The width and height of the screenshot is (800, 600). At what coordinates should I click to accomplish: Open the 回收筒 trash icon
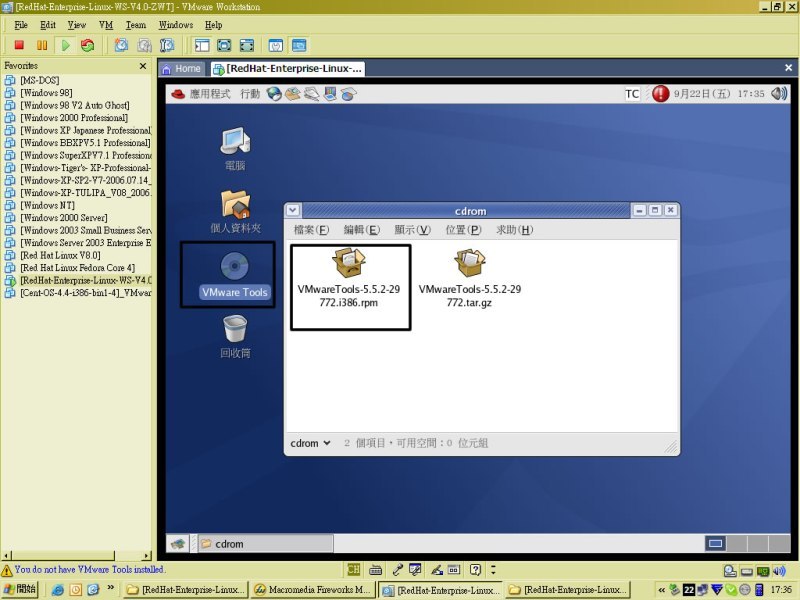click(x=235, y=337)
